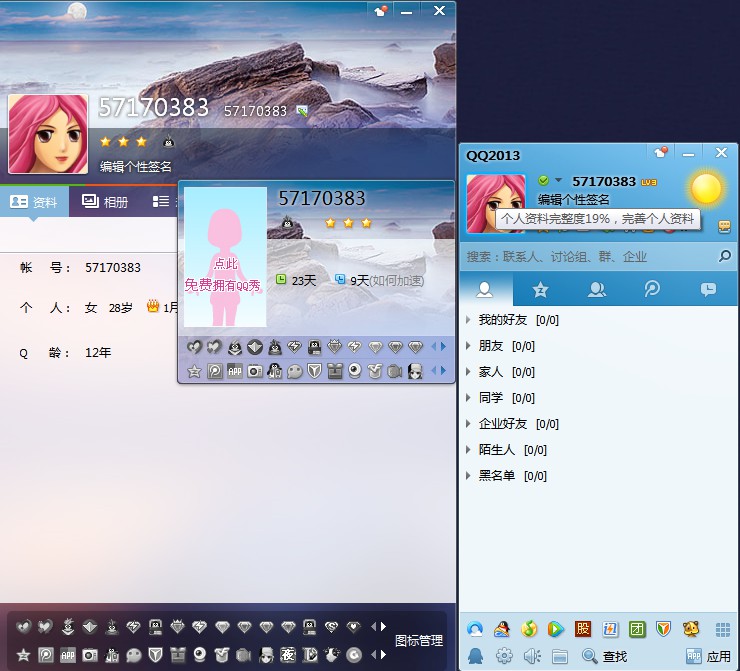This screenshot has width=740, height=671.
Task: Open main menu penguin icon at bottom left
Action: pos(475,656)
